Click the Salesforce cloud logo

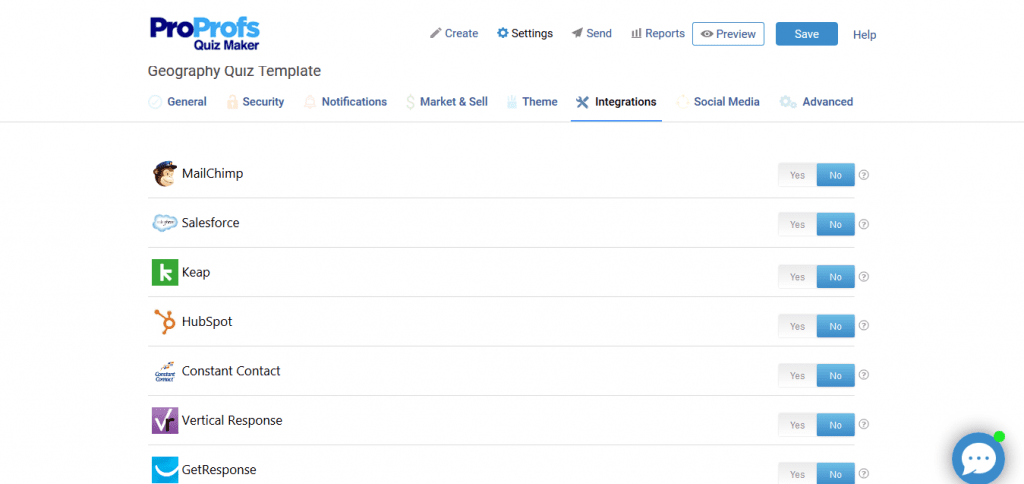(x=165, y=223)
